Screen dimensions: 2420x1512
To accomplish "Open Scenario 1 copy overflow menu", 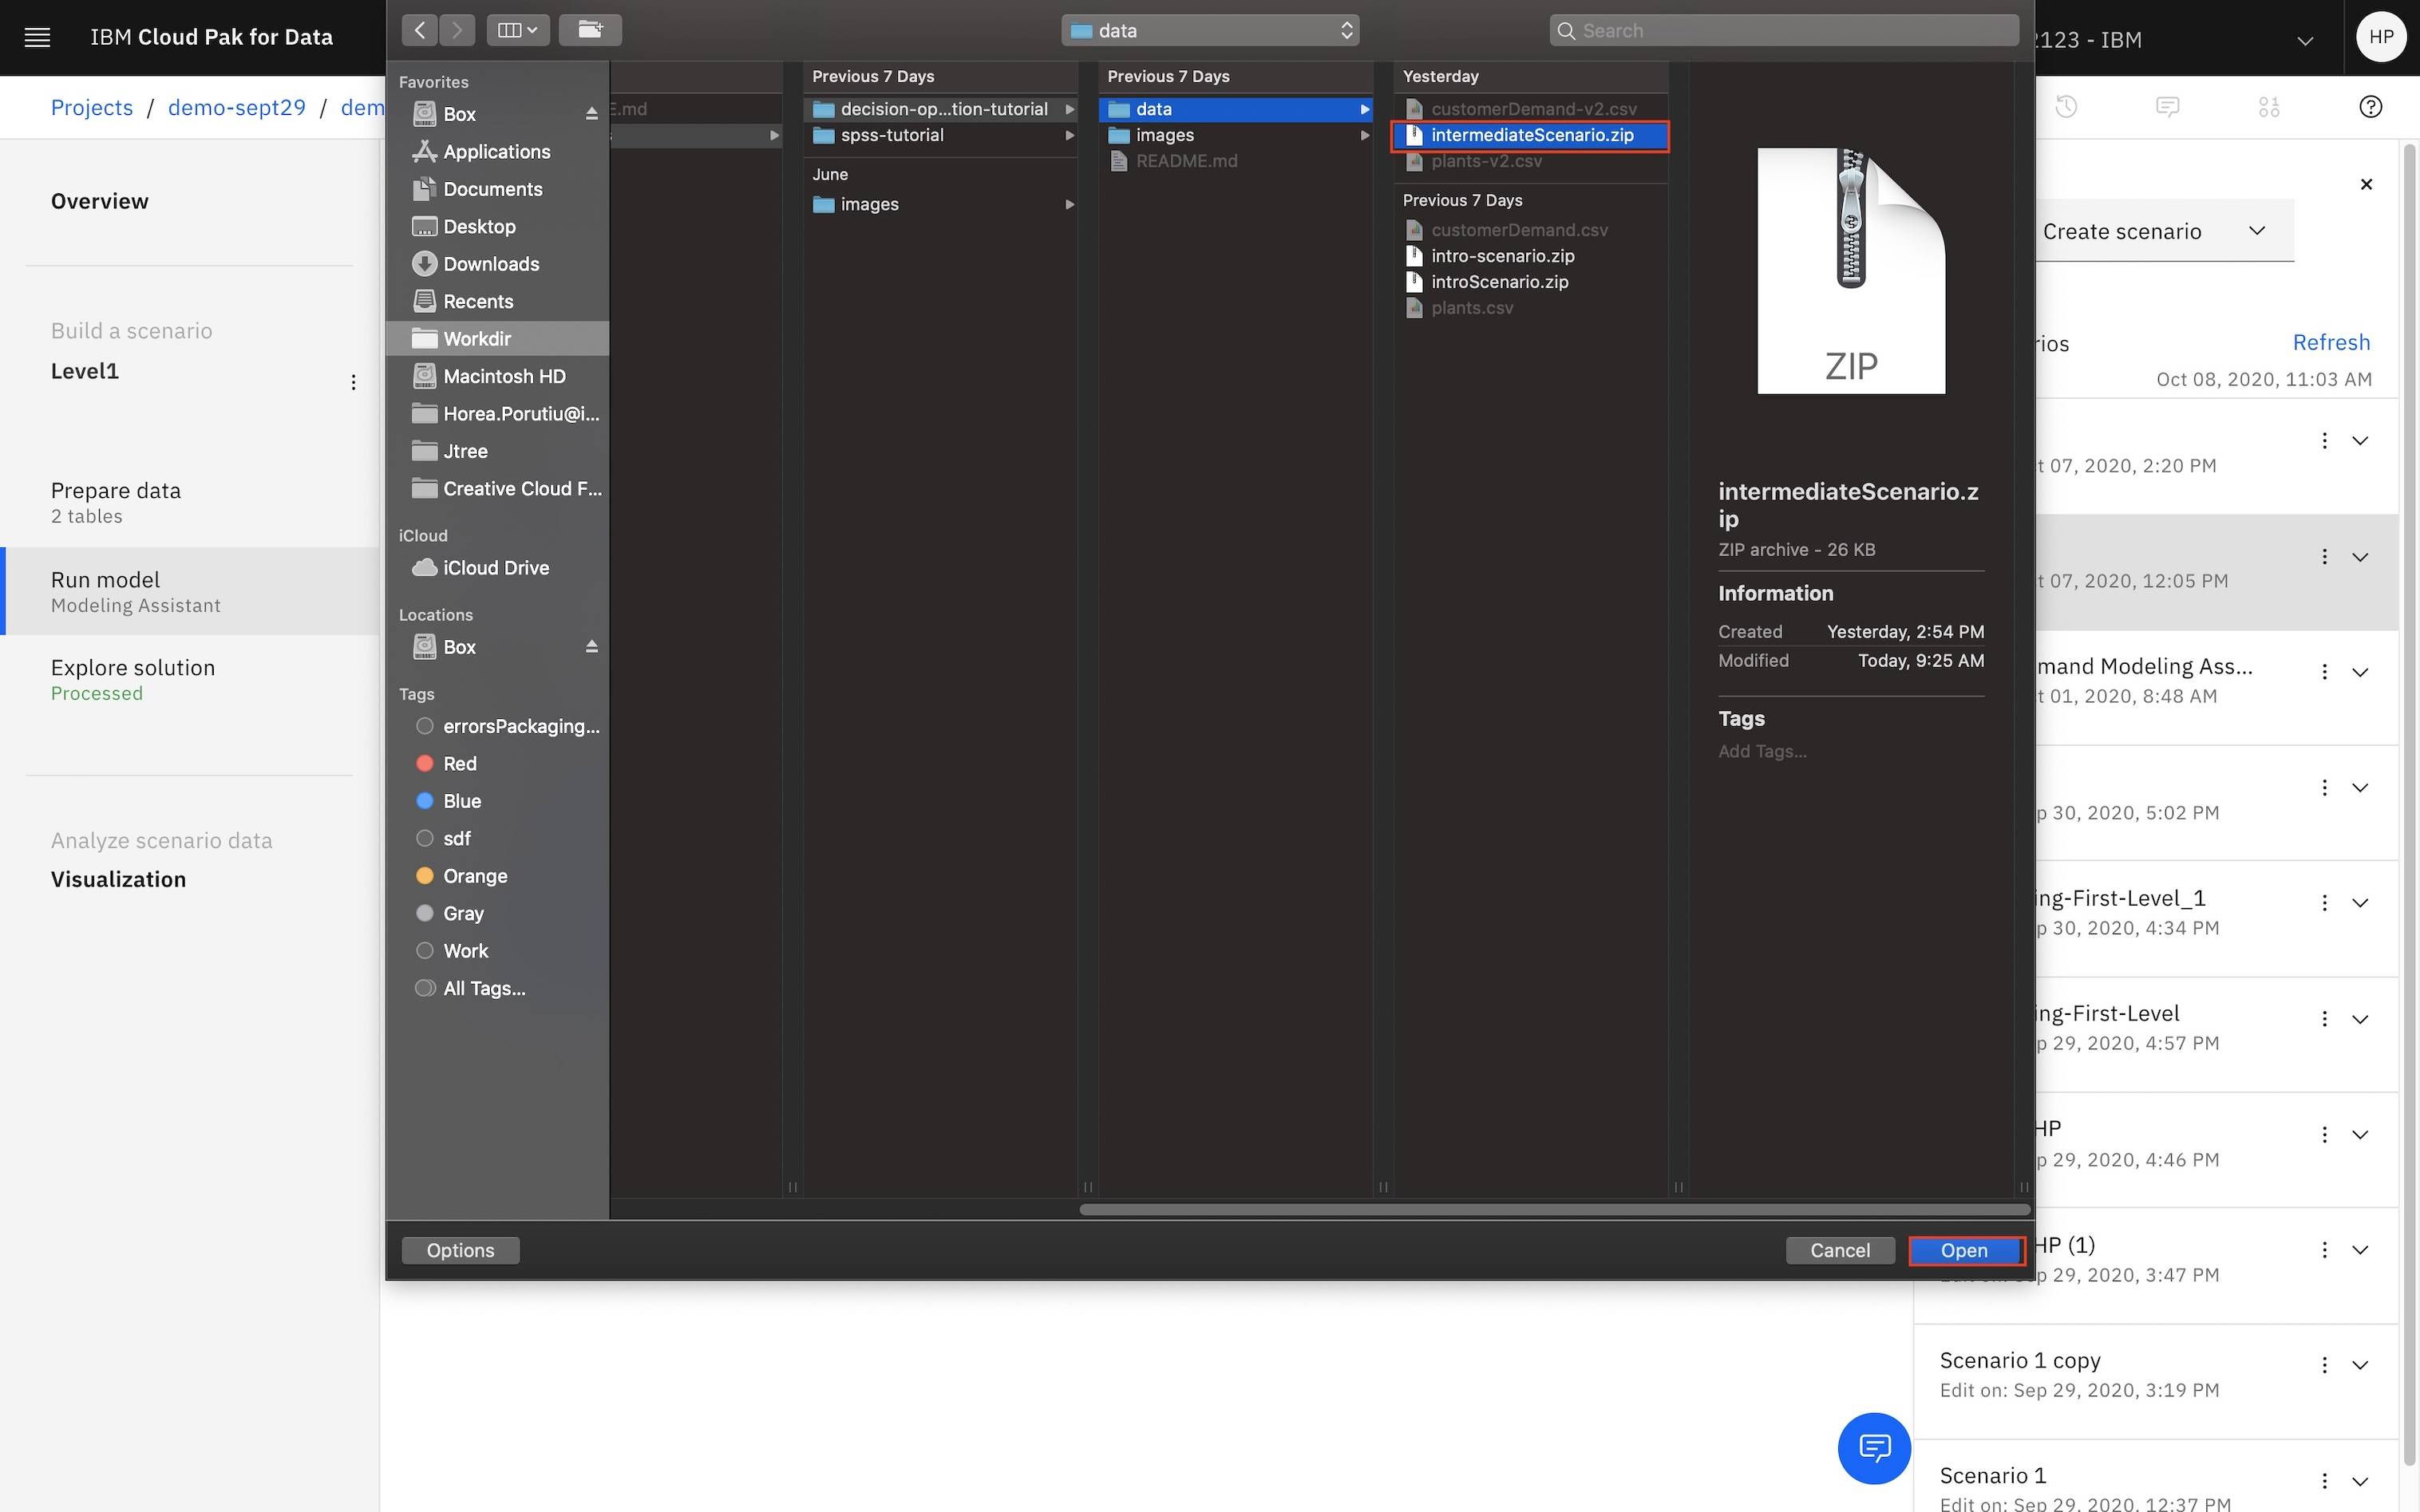I will [2324, 1365].
